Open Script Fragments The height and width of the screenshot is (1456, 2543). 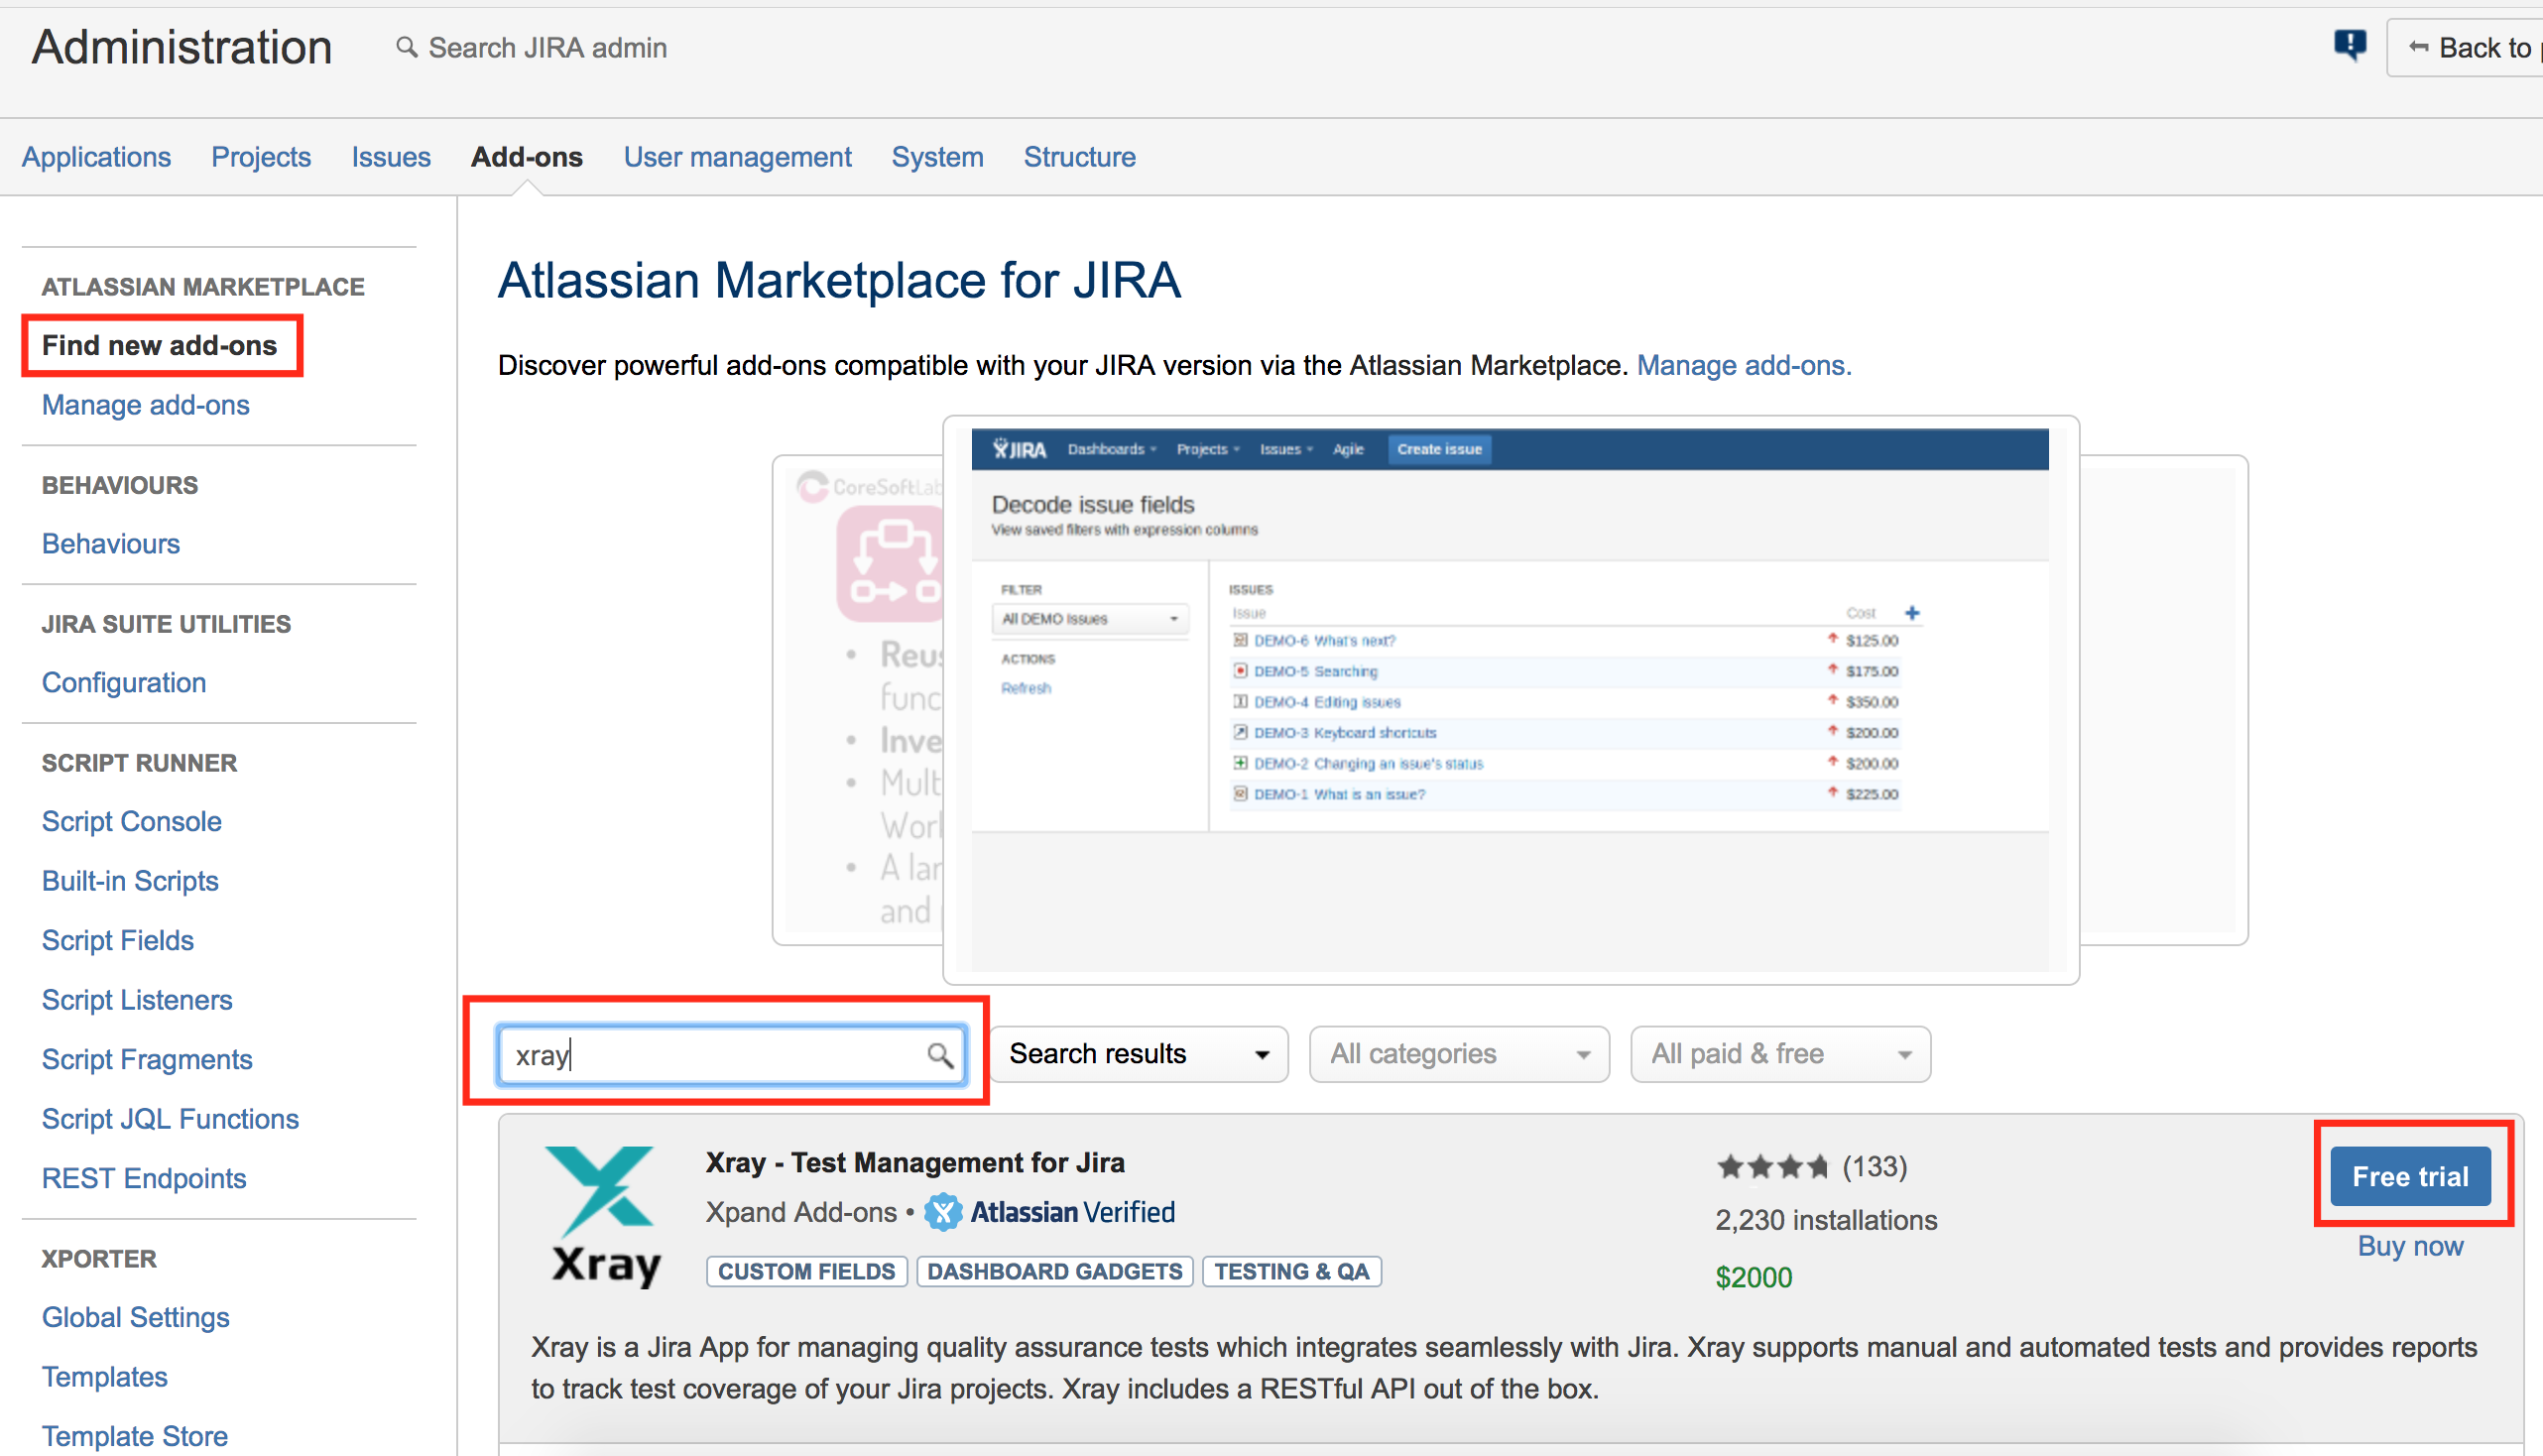pos(147,1060)
